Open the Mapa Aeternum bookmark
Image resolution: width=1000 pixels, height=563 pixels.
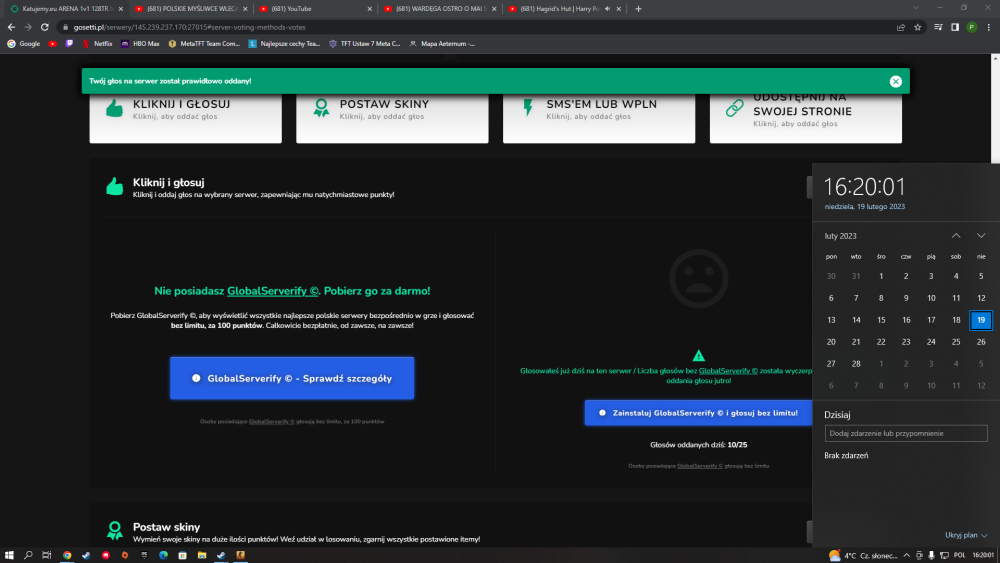(x=442, y=44)
